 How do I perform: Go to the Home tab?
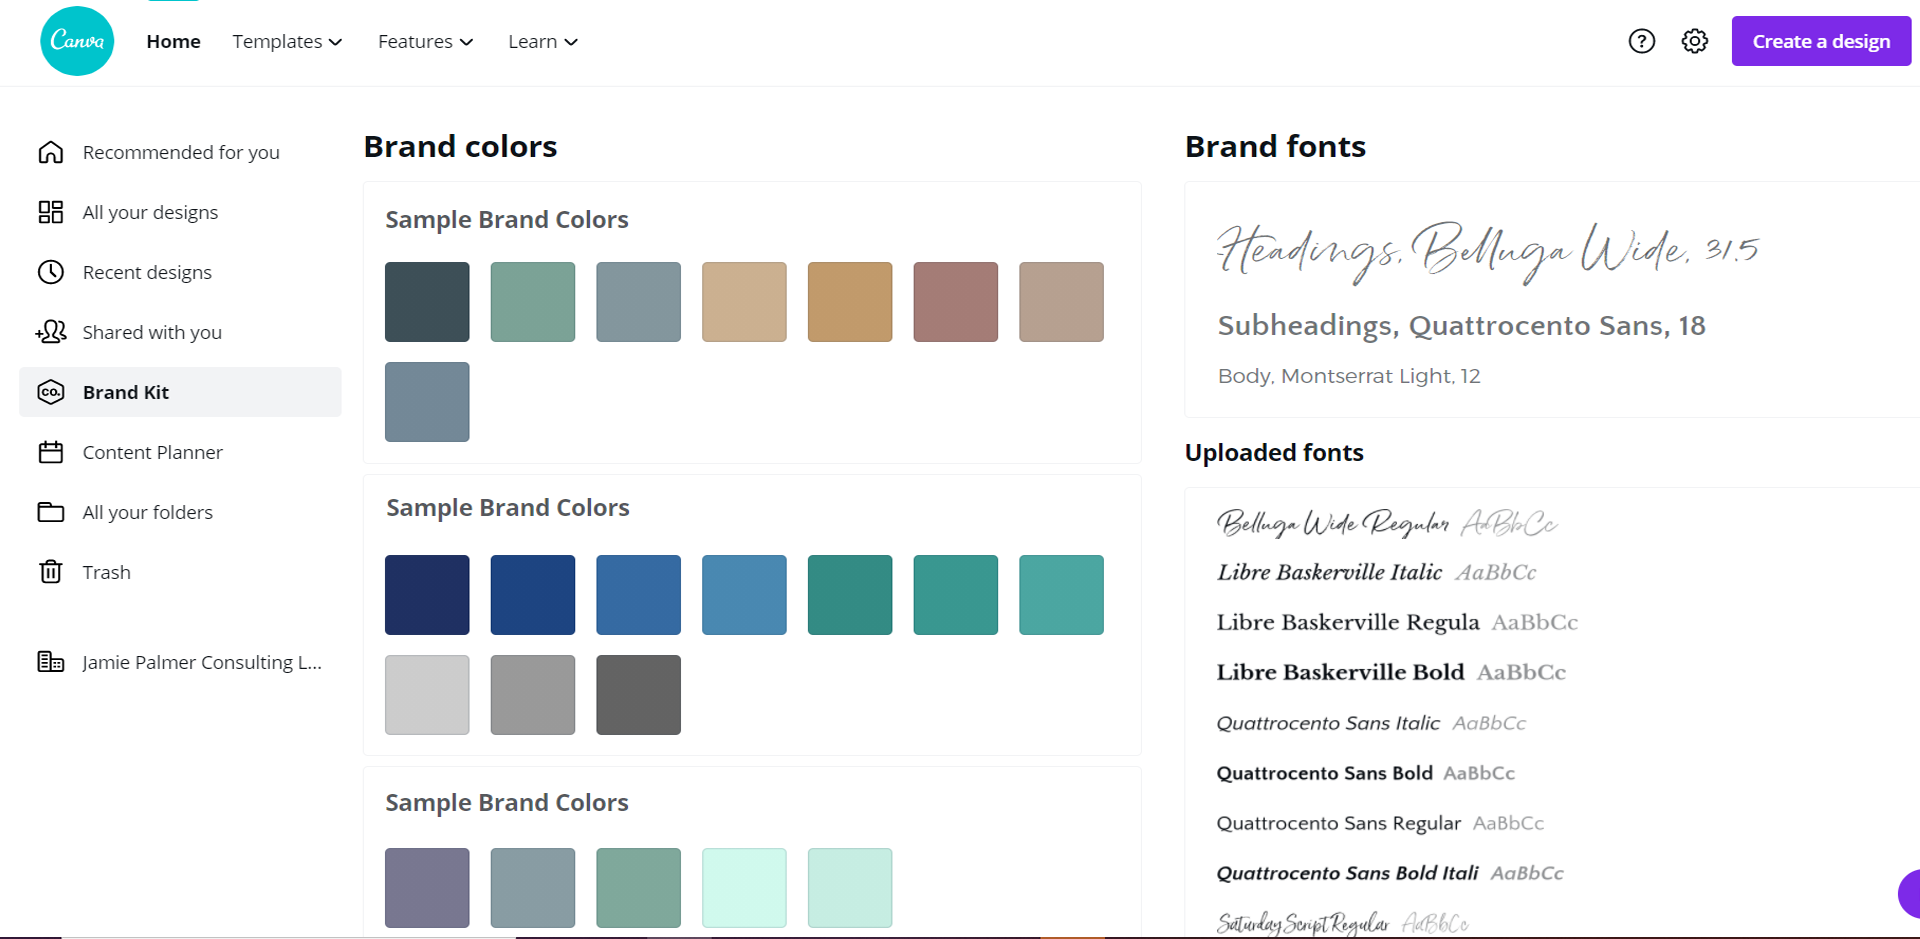[173, 41]
